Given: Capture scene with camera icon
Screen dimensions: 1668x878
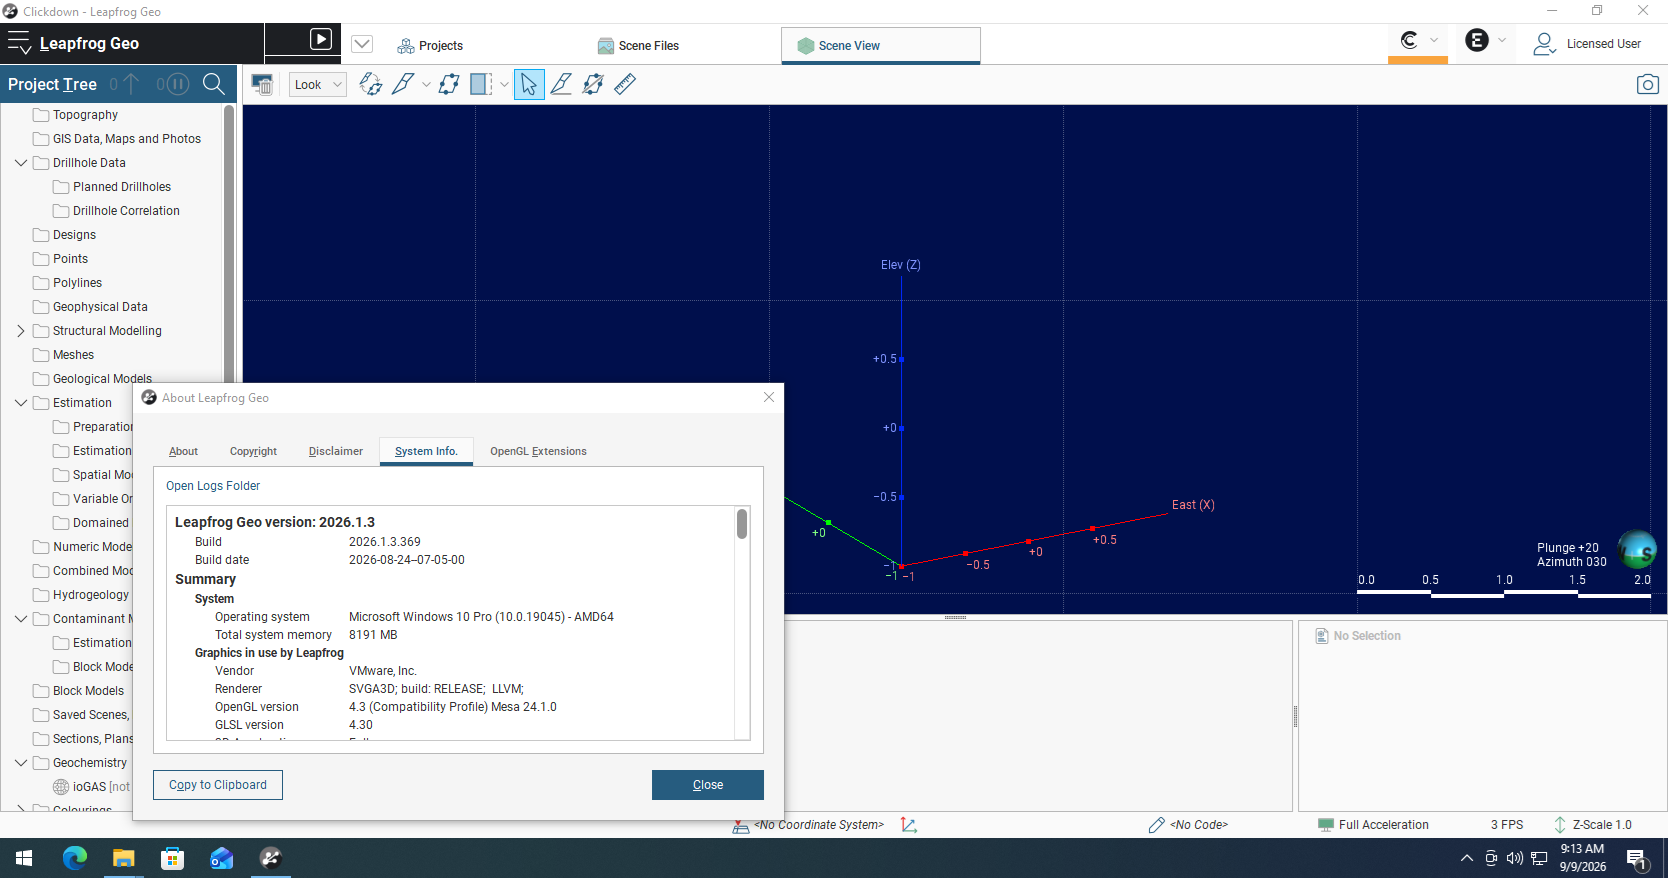Looking at the screenshot, I should coord(1647,85).
